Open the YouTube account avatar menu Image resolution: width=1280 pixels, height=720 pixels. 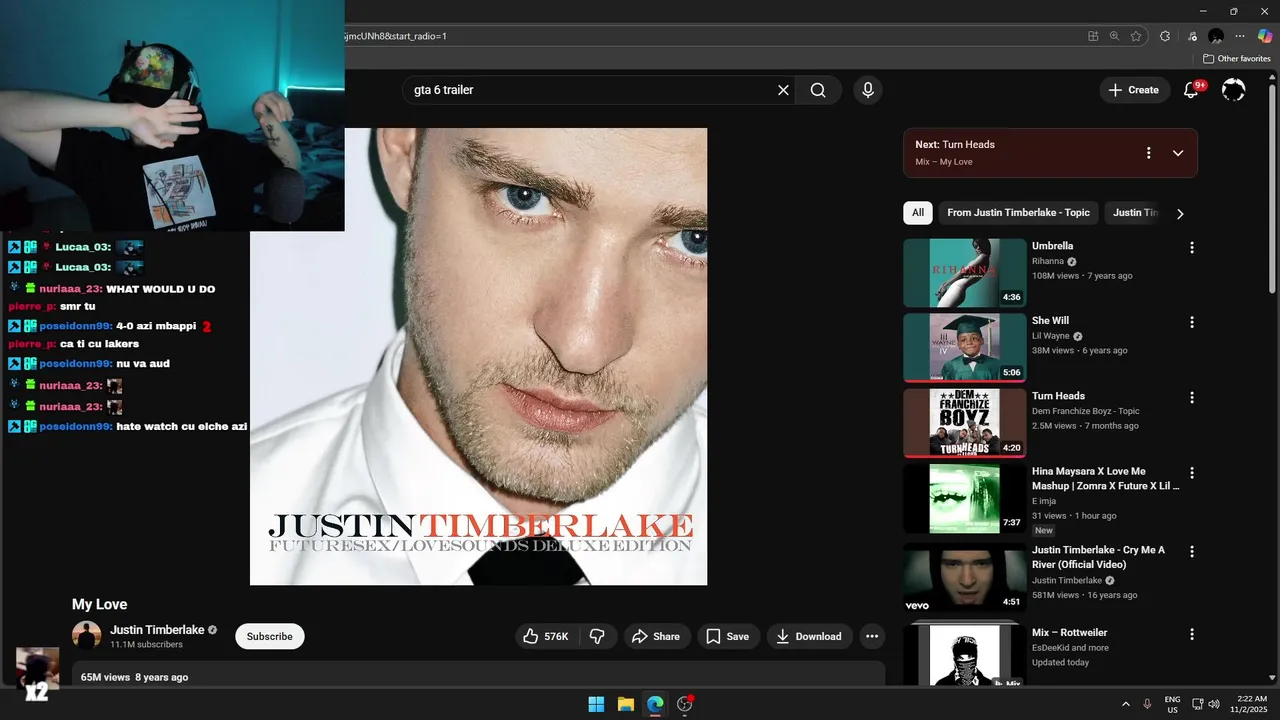(1234, 90)
